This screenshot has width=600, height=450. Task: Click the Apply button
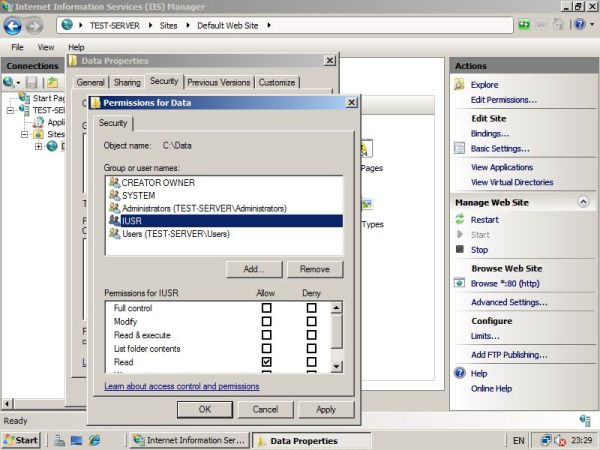[x=326, y=409]
